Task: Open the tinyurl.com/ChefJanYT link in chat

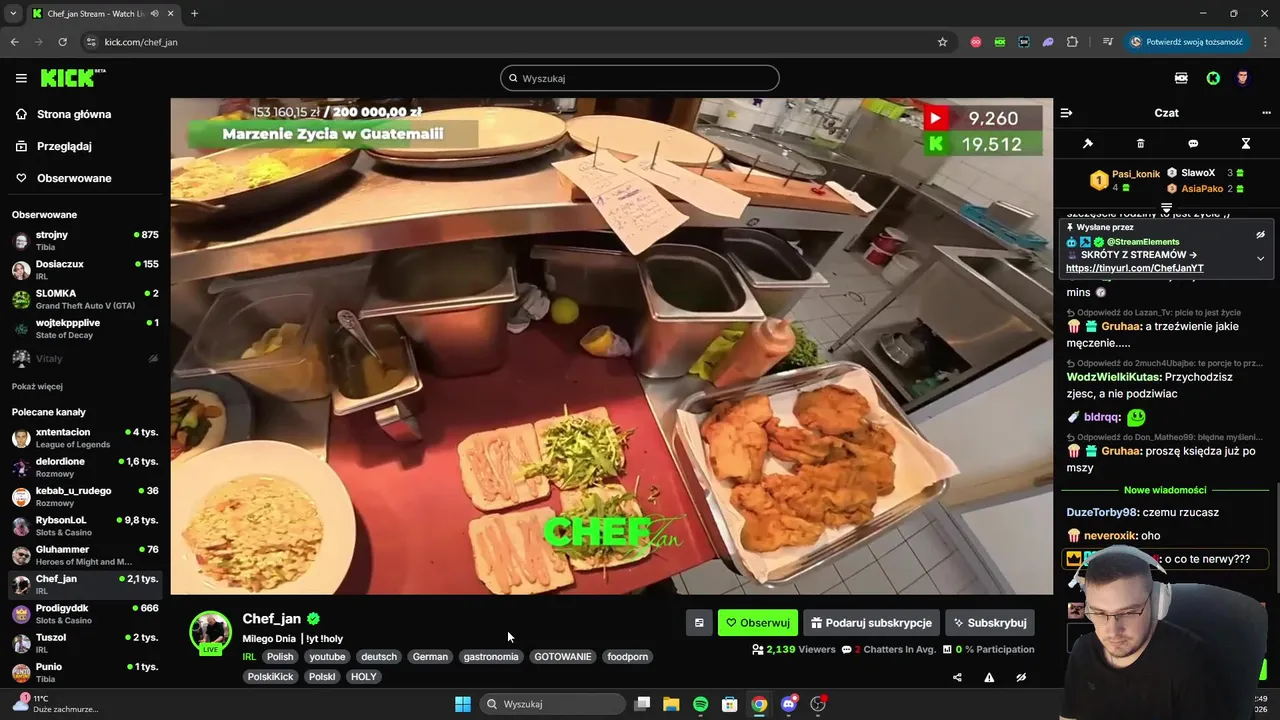Action: coord(1134,268)
